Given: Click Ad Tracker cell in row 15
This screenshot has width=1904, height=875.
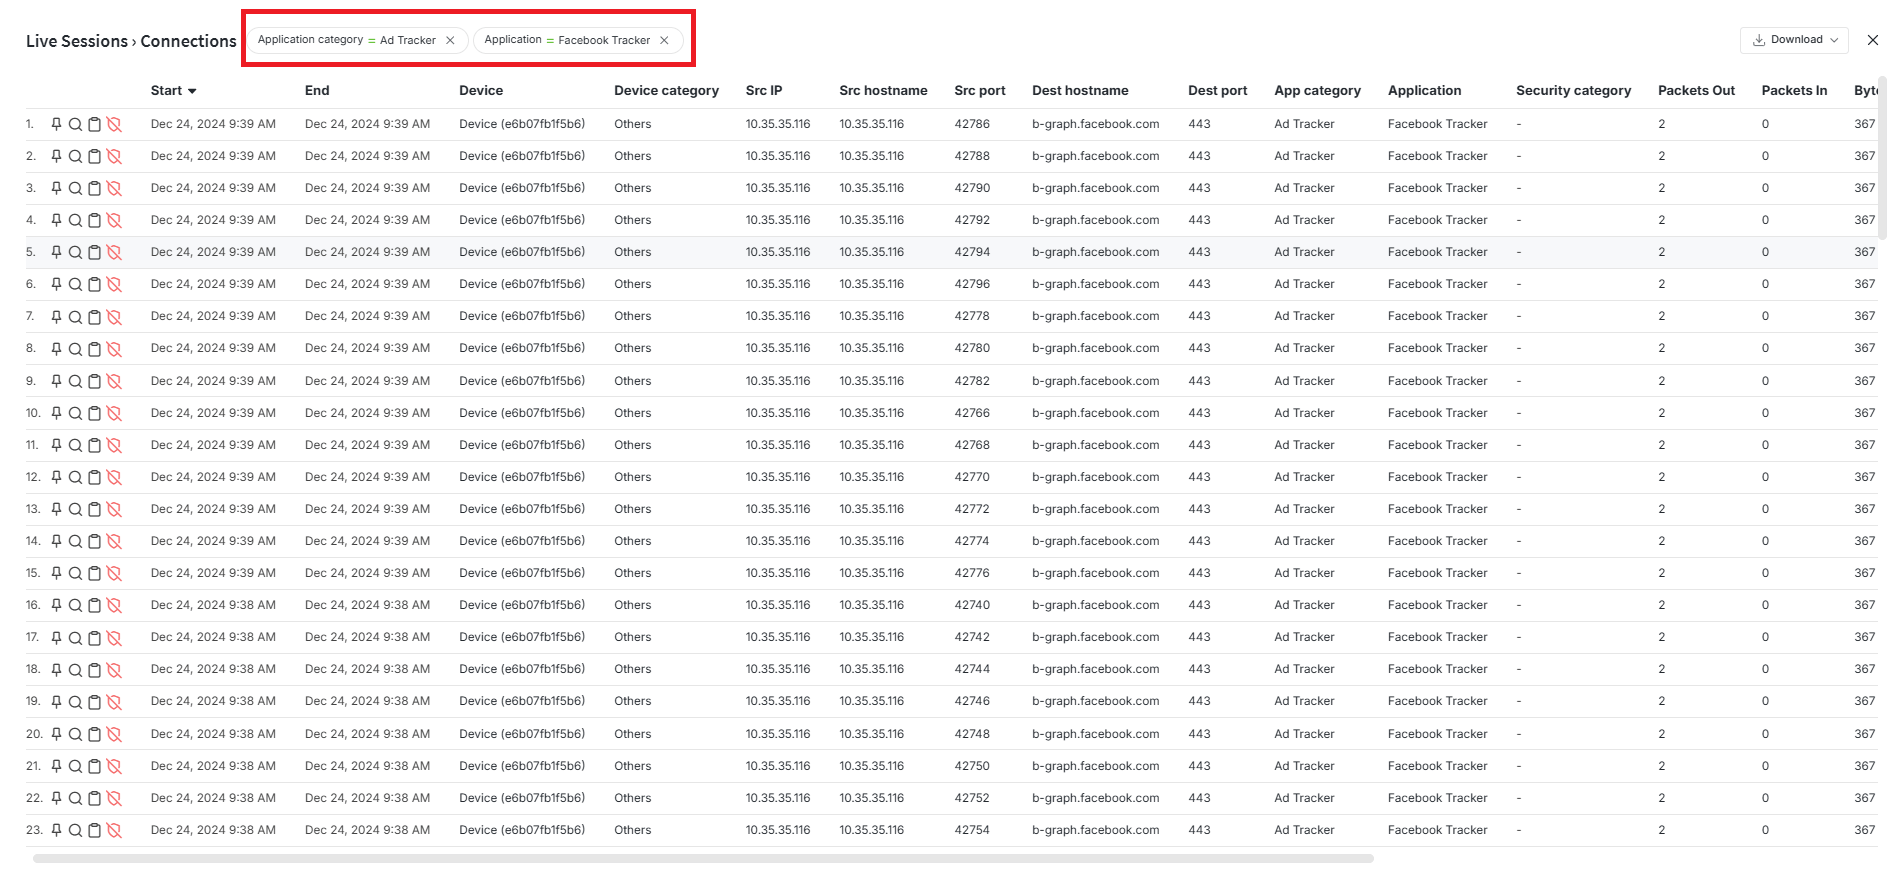Looking at the screenshot, I should tap(1304, 573).
